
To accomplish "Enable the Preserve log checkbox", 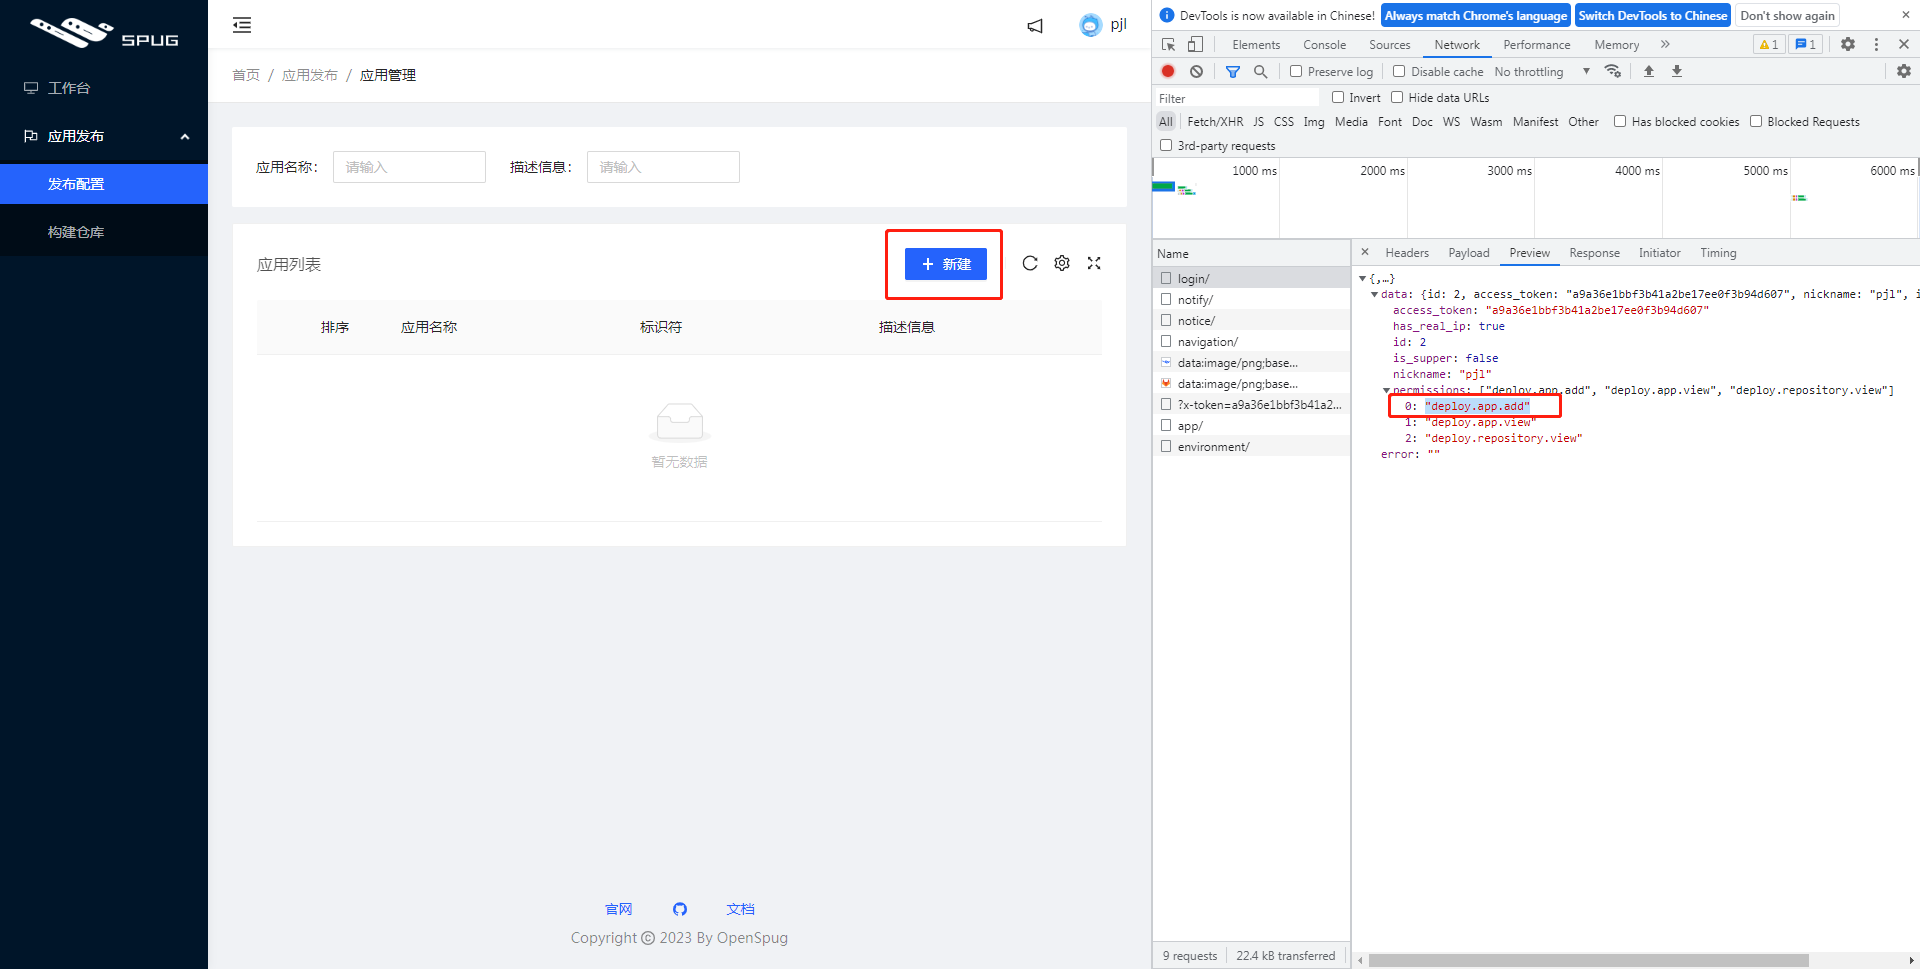I will coord(1296,71).
